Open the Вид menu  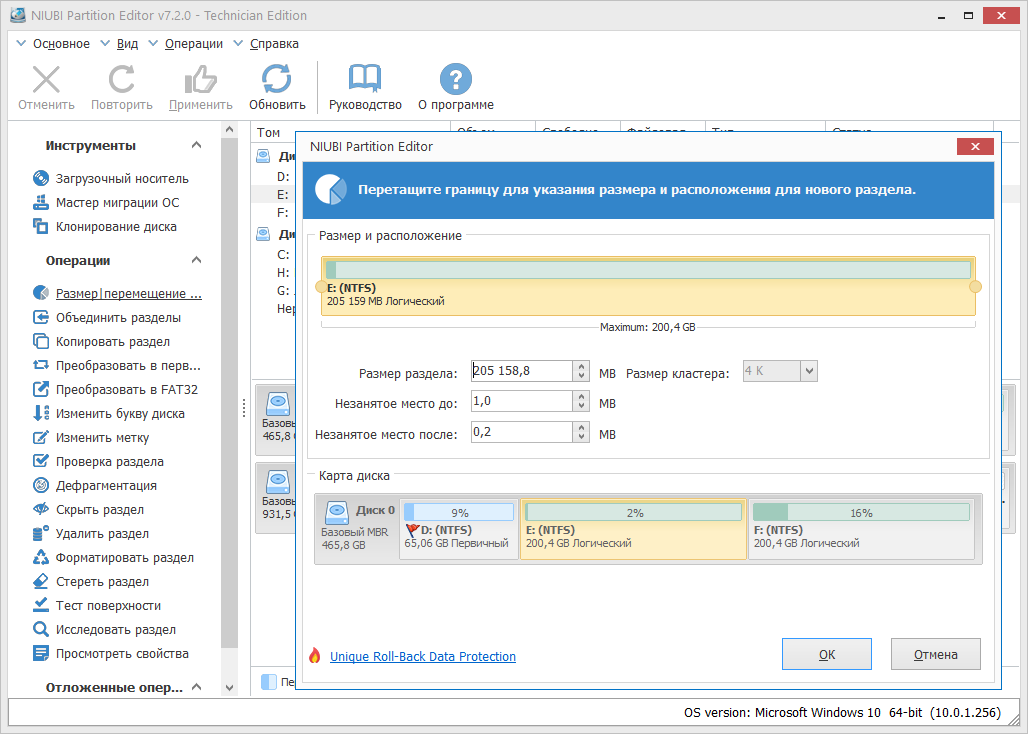127,44
